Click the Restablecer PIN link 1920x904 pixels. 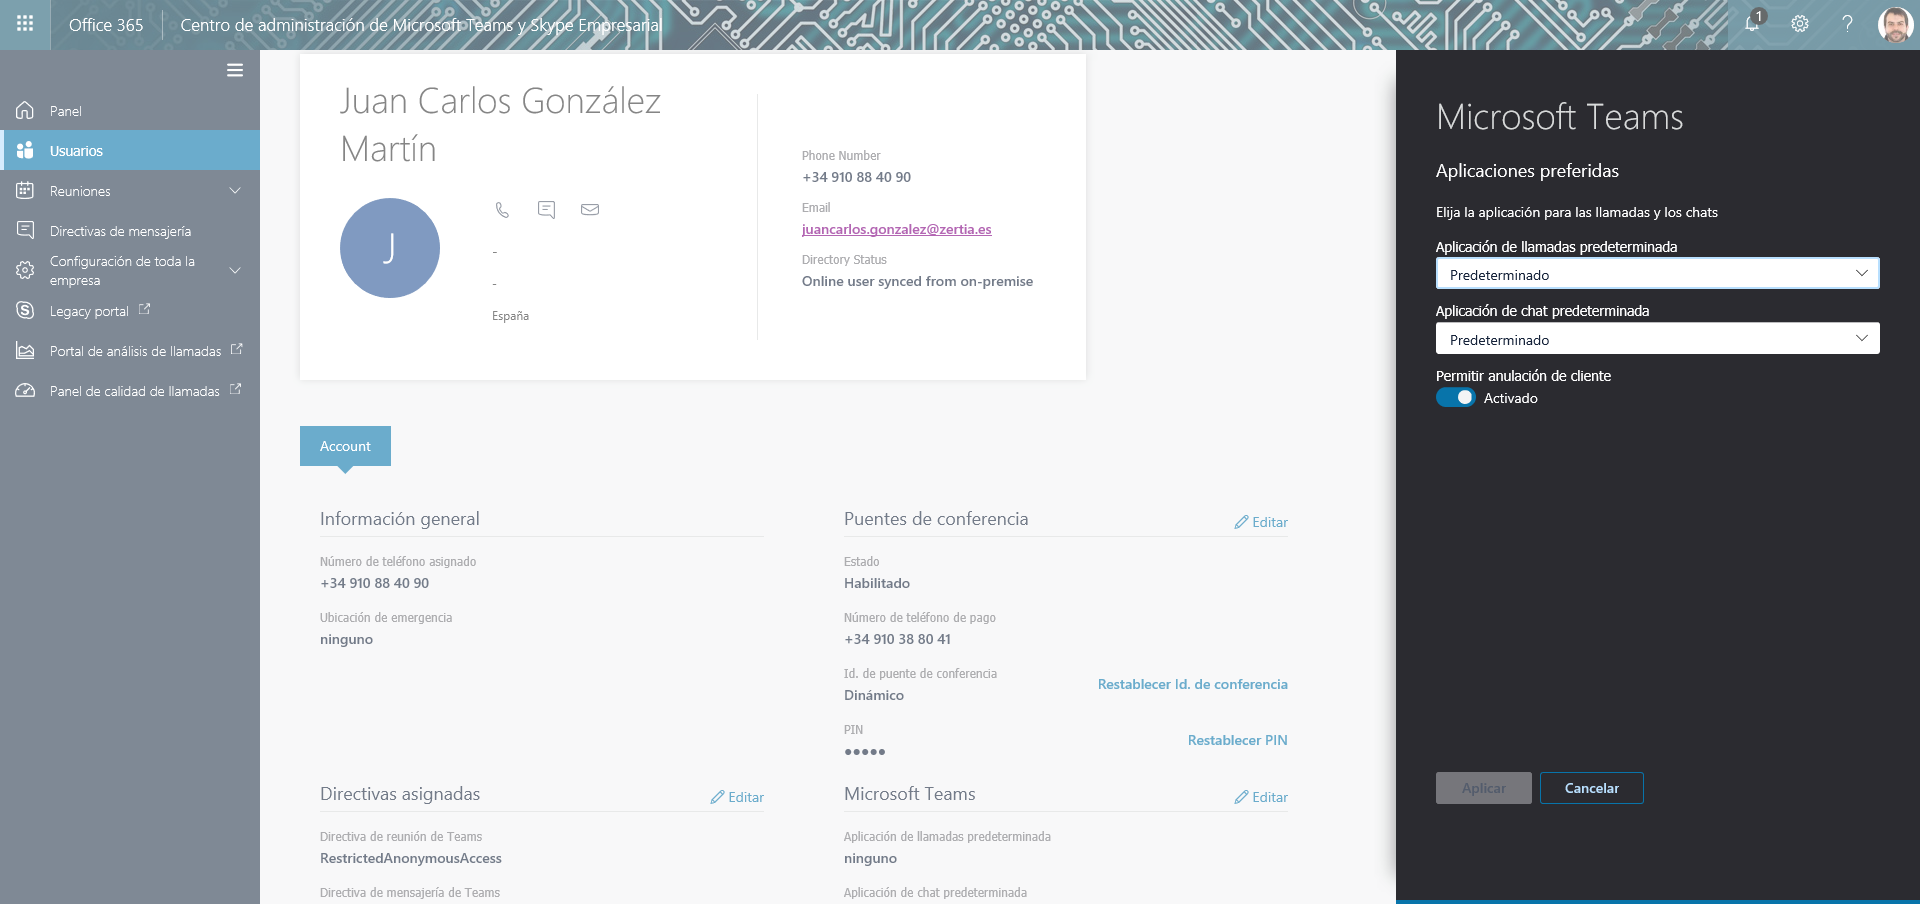pos(1236,740)
